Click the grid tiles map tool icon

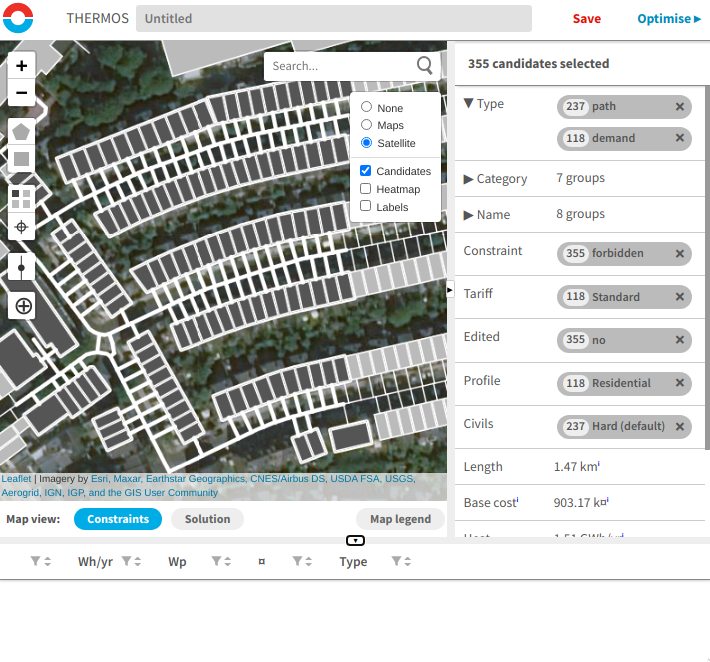click(21, 199)
